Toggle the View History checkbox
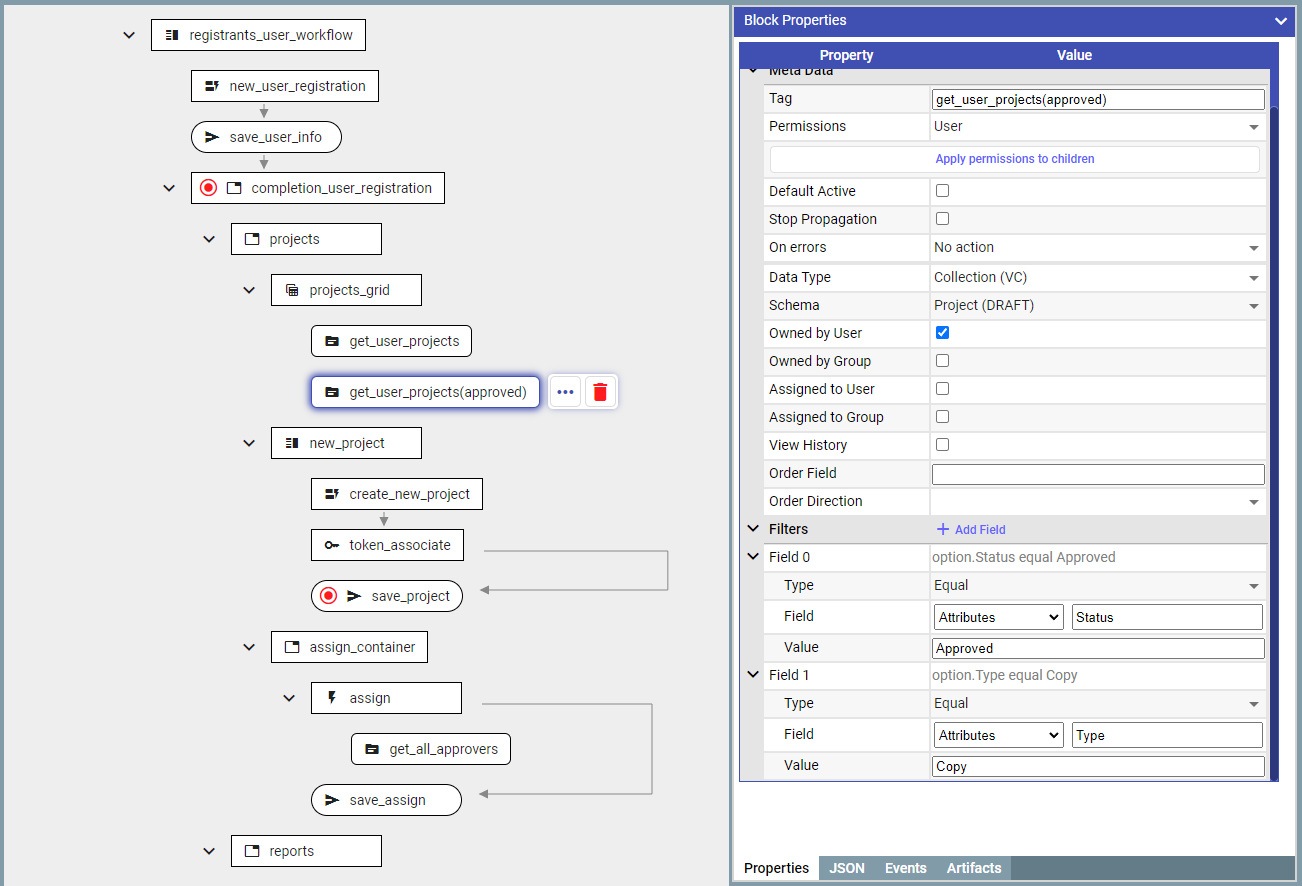 click(942, 445)
